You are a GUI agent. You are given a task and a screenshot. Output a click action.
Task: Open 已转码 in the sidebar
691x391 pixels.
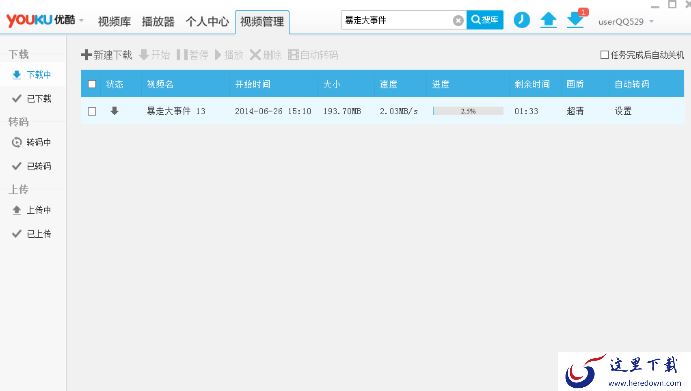[32, 166]
